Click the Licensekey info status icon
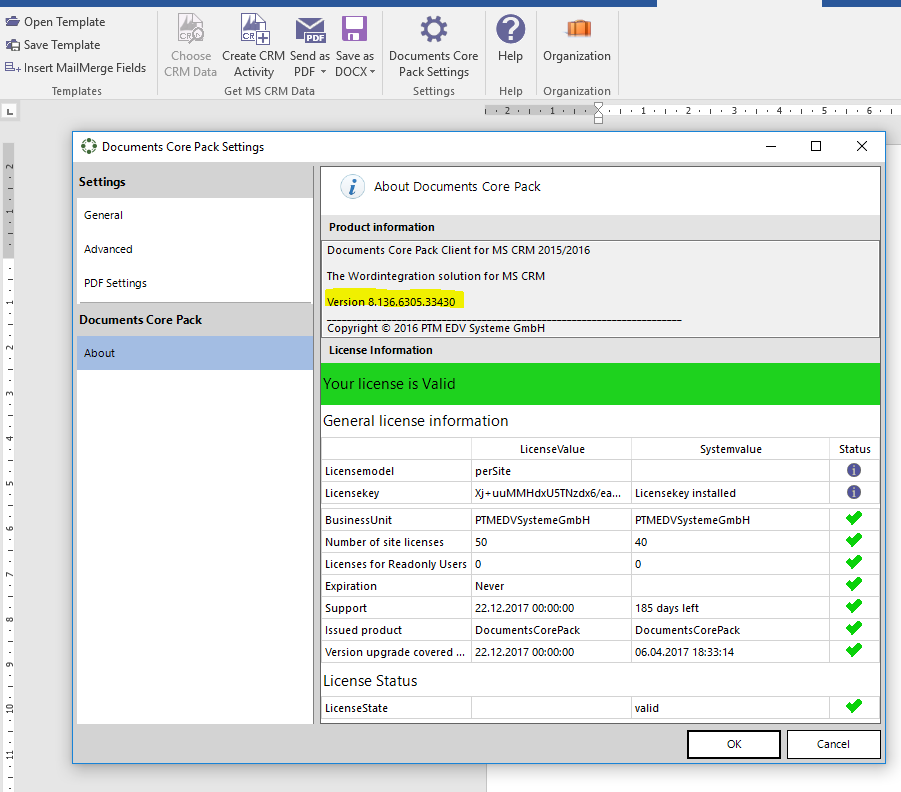Screen dimensions: 901x792 coord(854,492)
